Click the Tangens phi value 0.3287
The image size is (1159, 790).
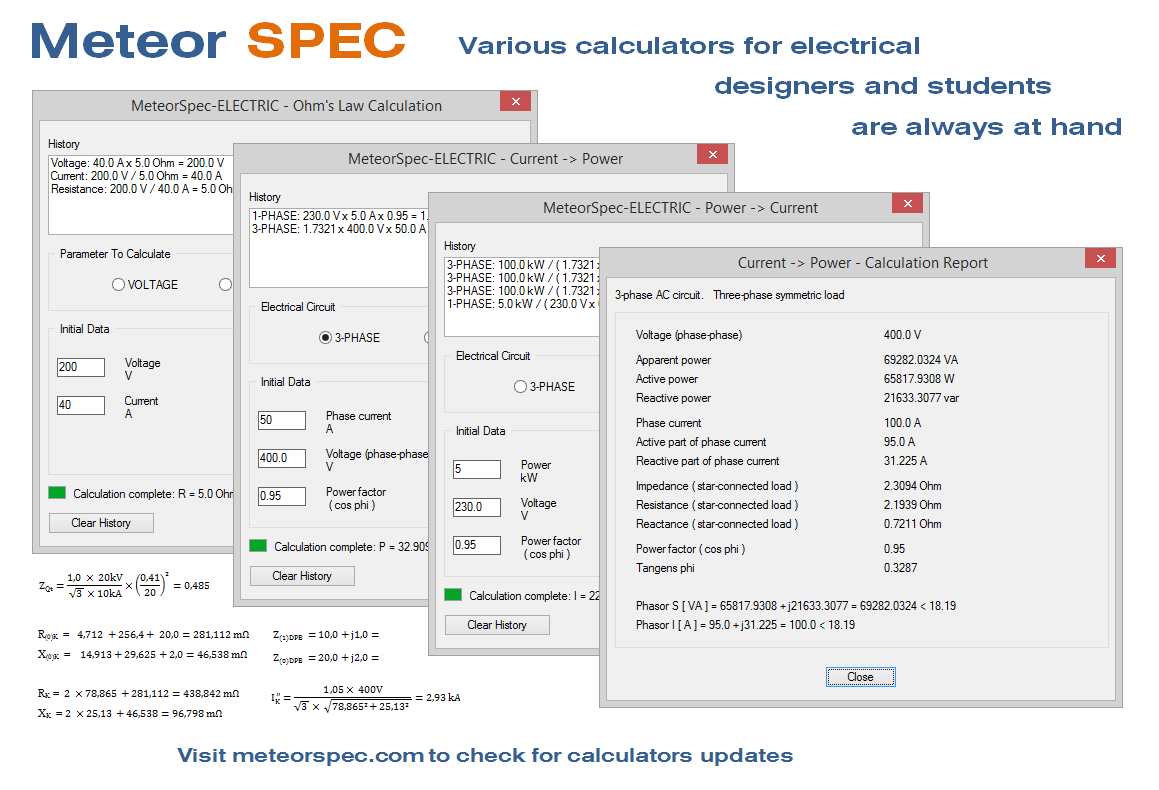[x=900, y=568]
